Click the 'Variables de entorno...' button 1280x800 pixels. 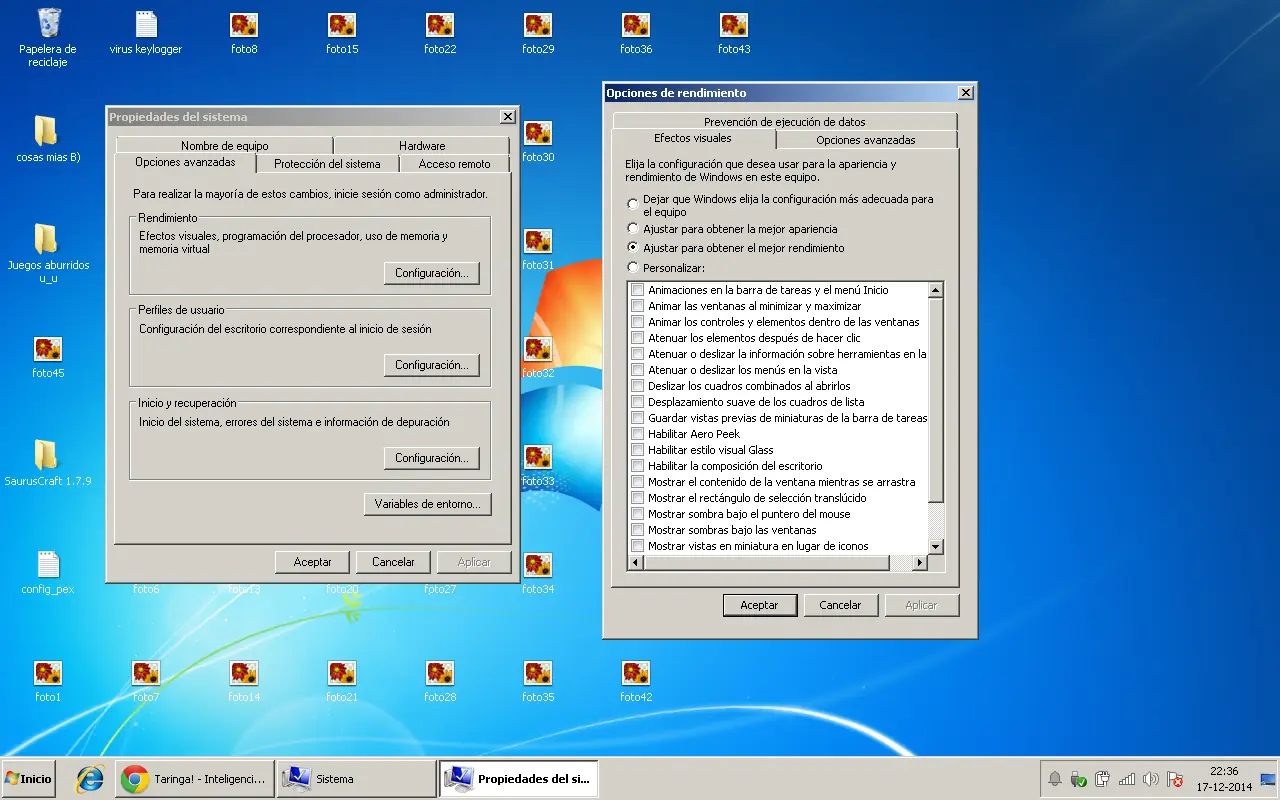tap(428, 504)
